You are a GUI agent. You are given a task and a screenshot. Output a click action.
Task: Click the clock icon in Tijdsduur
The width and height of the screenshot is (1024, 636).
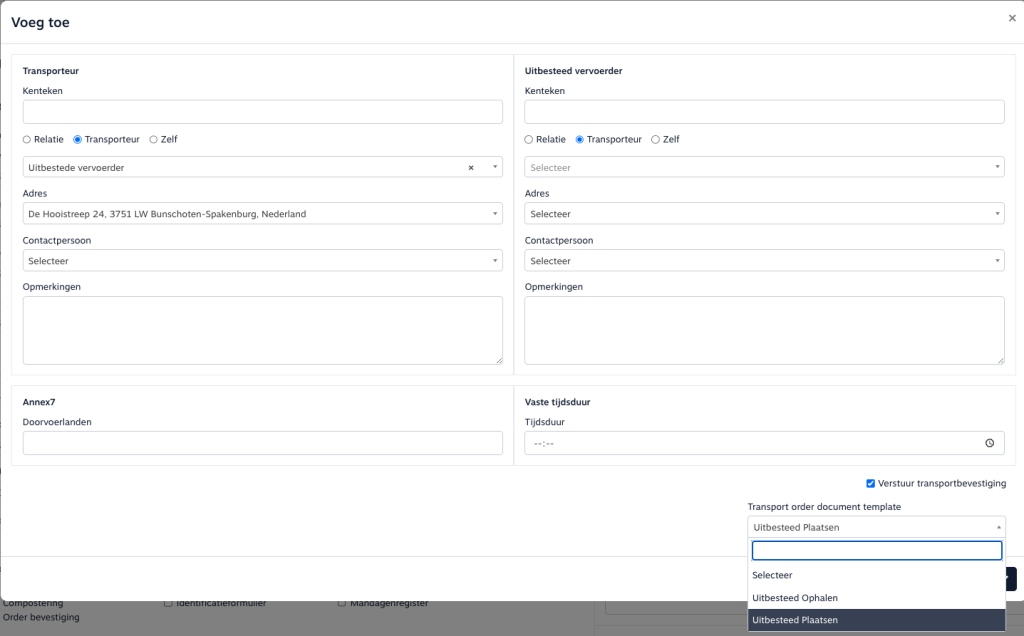989,443
